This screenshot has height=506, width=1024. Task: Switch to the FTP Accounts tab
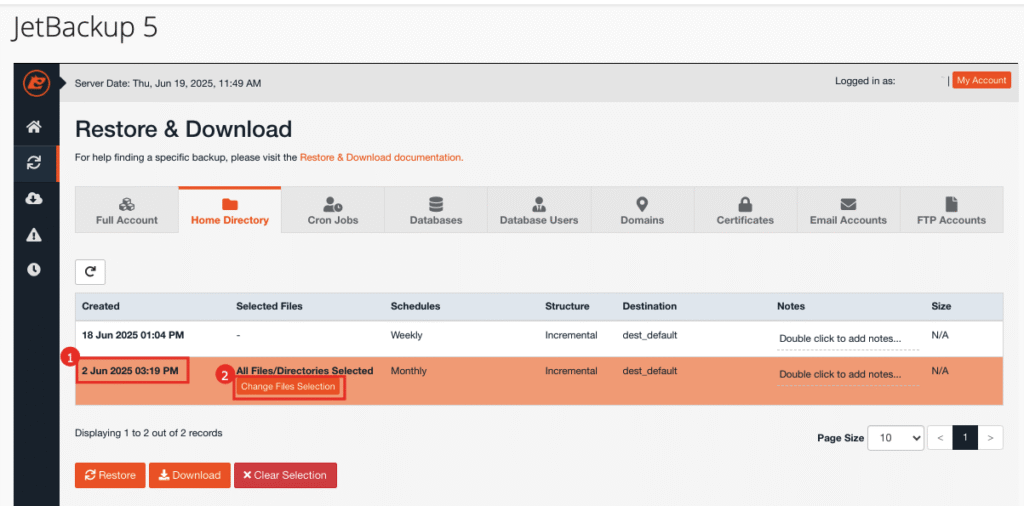(x=952, y=210)
